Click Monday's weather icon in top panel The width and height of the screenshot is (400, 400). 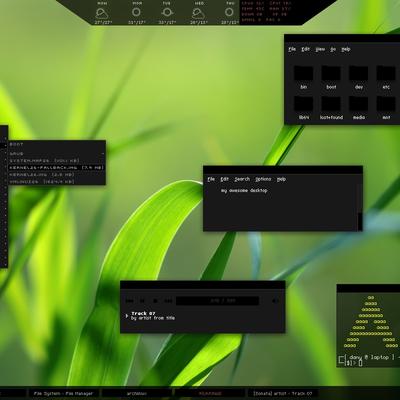136,13
